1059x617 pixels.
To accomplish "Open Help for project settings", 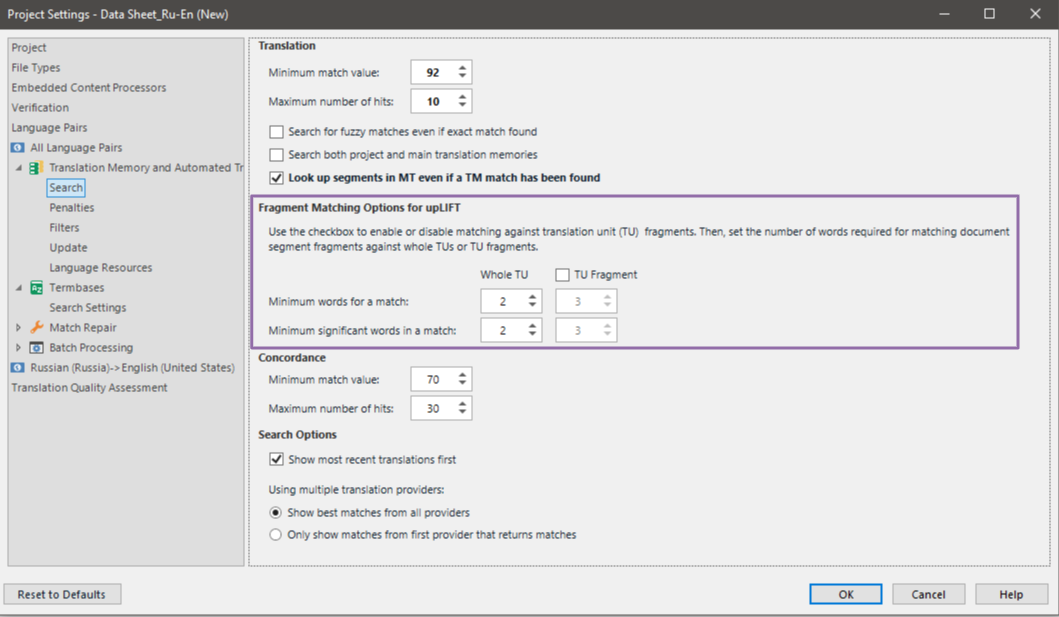I will click(1011, 594).
